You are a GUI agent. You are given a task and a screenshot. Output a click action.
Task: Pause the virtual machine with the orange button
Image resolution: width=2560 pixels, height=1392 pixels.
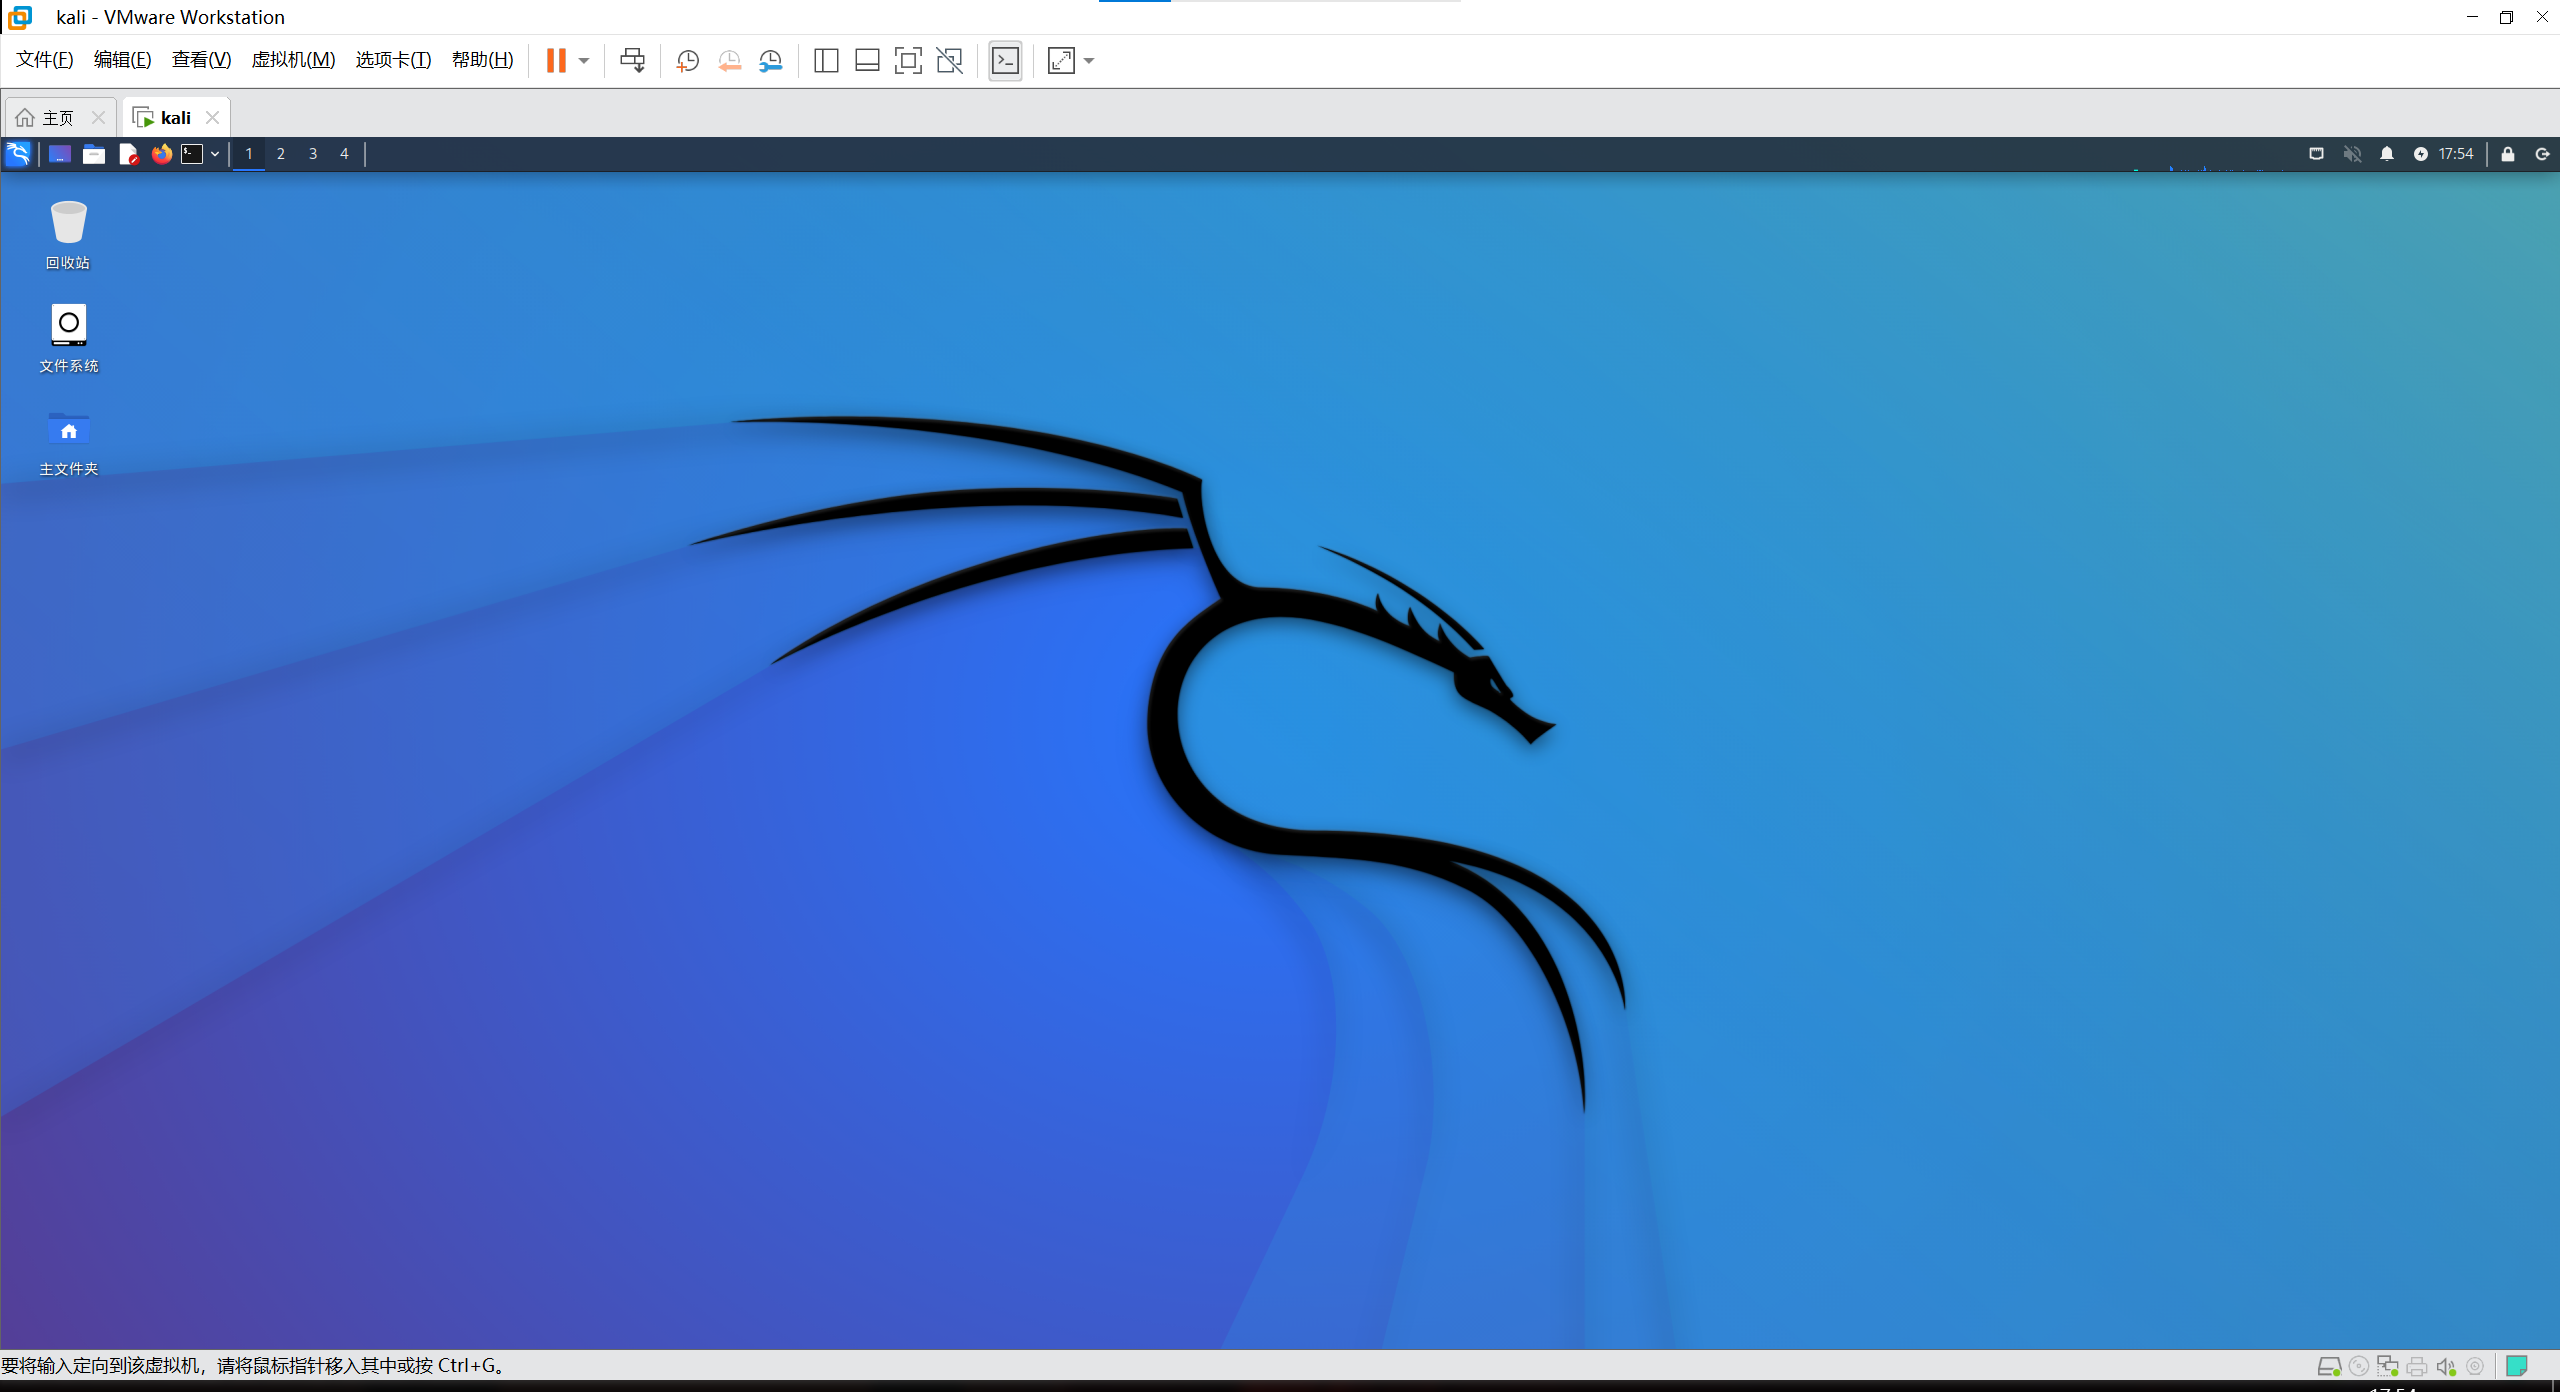click(x=556, y=61)
